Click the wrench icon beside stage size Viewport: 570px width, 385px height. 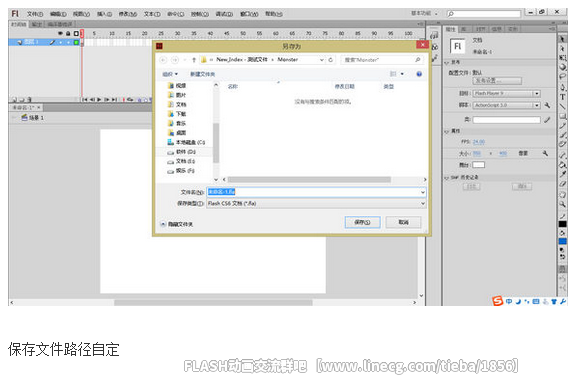pos(545,153)
